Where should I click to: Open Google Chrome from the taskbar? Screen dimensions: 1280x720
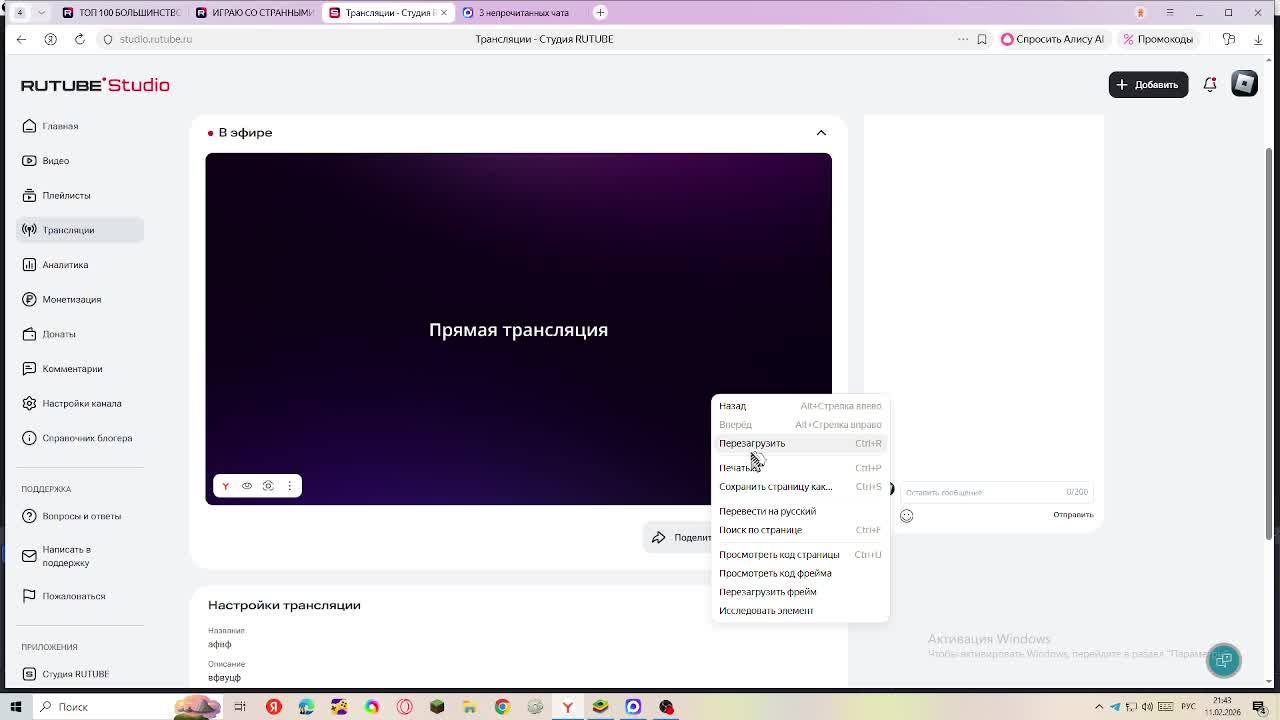pyautogui.click(x=502, y=707)
